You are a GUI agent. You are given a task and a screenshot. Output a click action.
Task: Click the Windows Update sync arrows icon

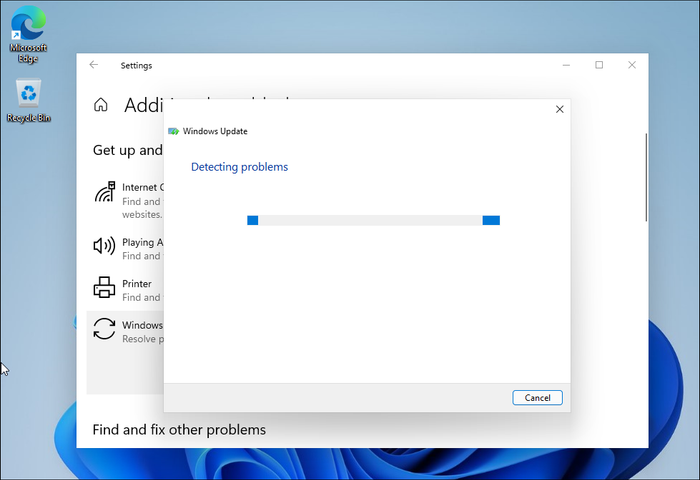point(104,330)
